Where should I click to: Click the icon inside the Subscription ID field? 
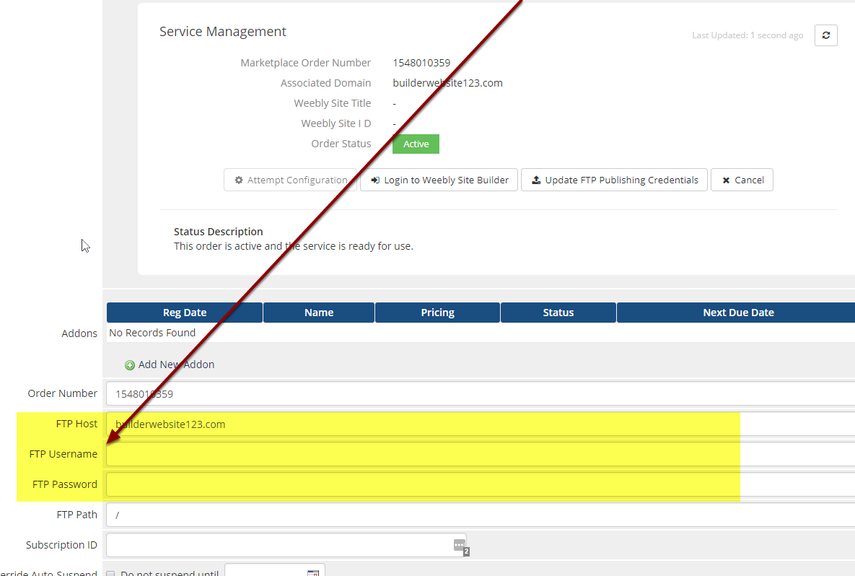tap(461, 547)
